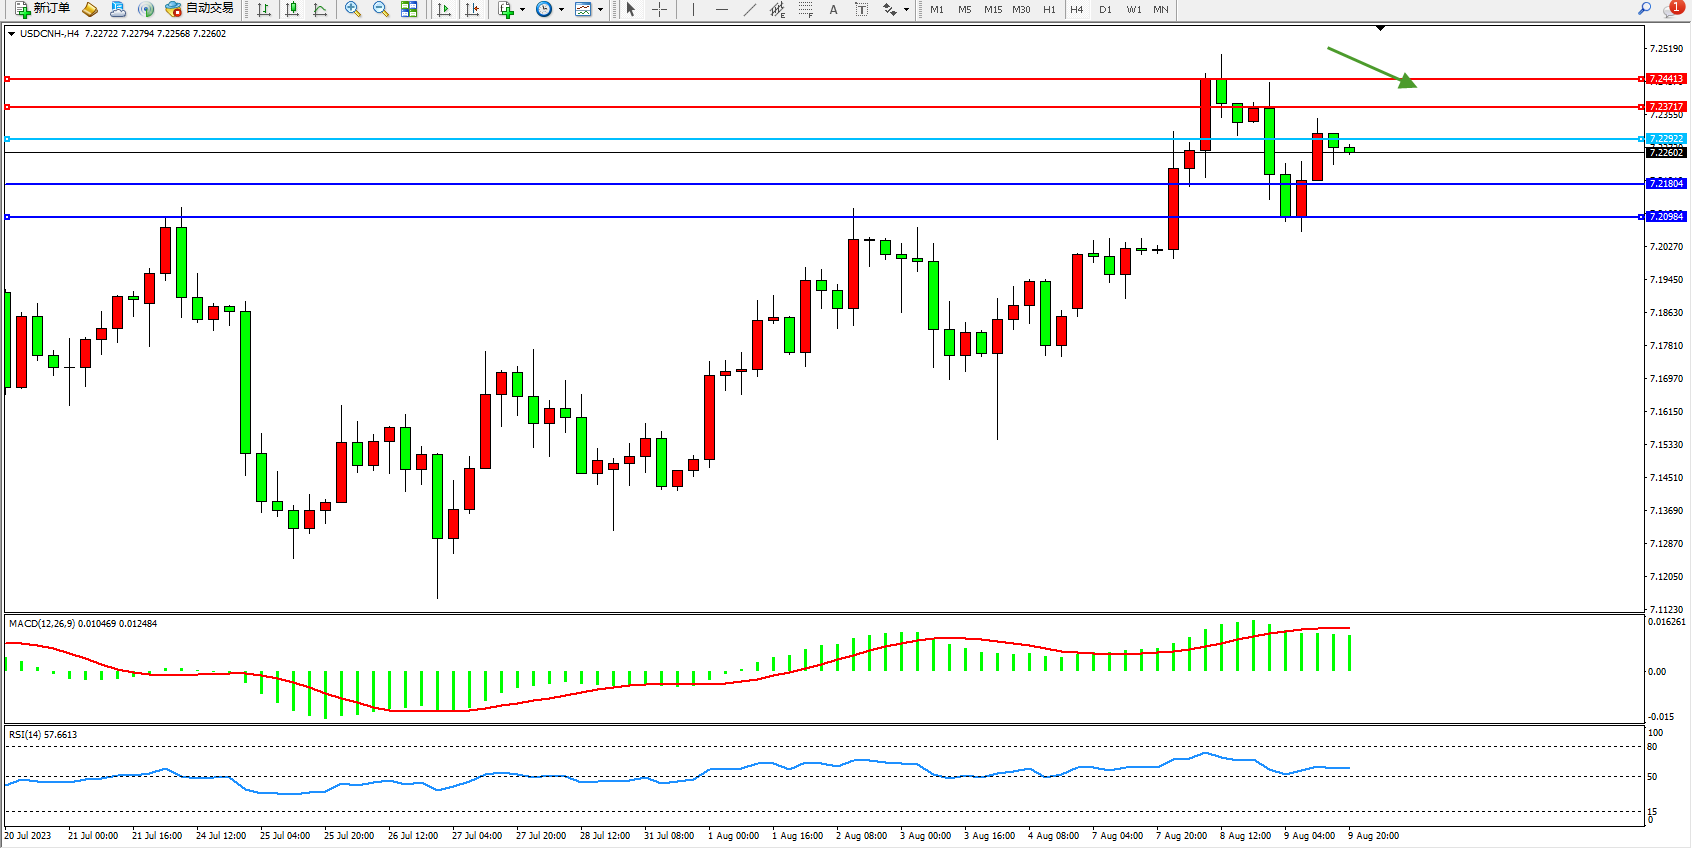Select the red 7.24413 horizontal line handle
Viewport: 1692px width, 849px height.
pos(8,79)
